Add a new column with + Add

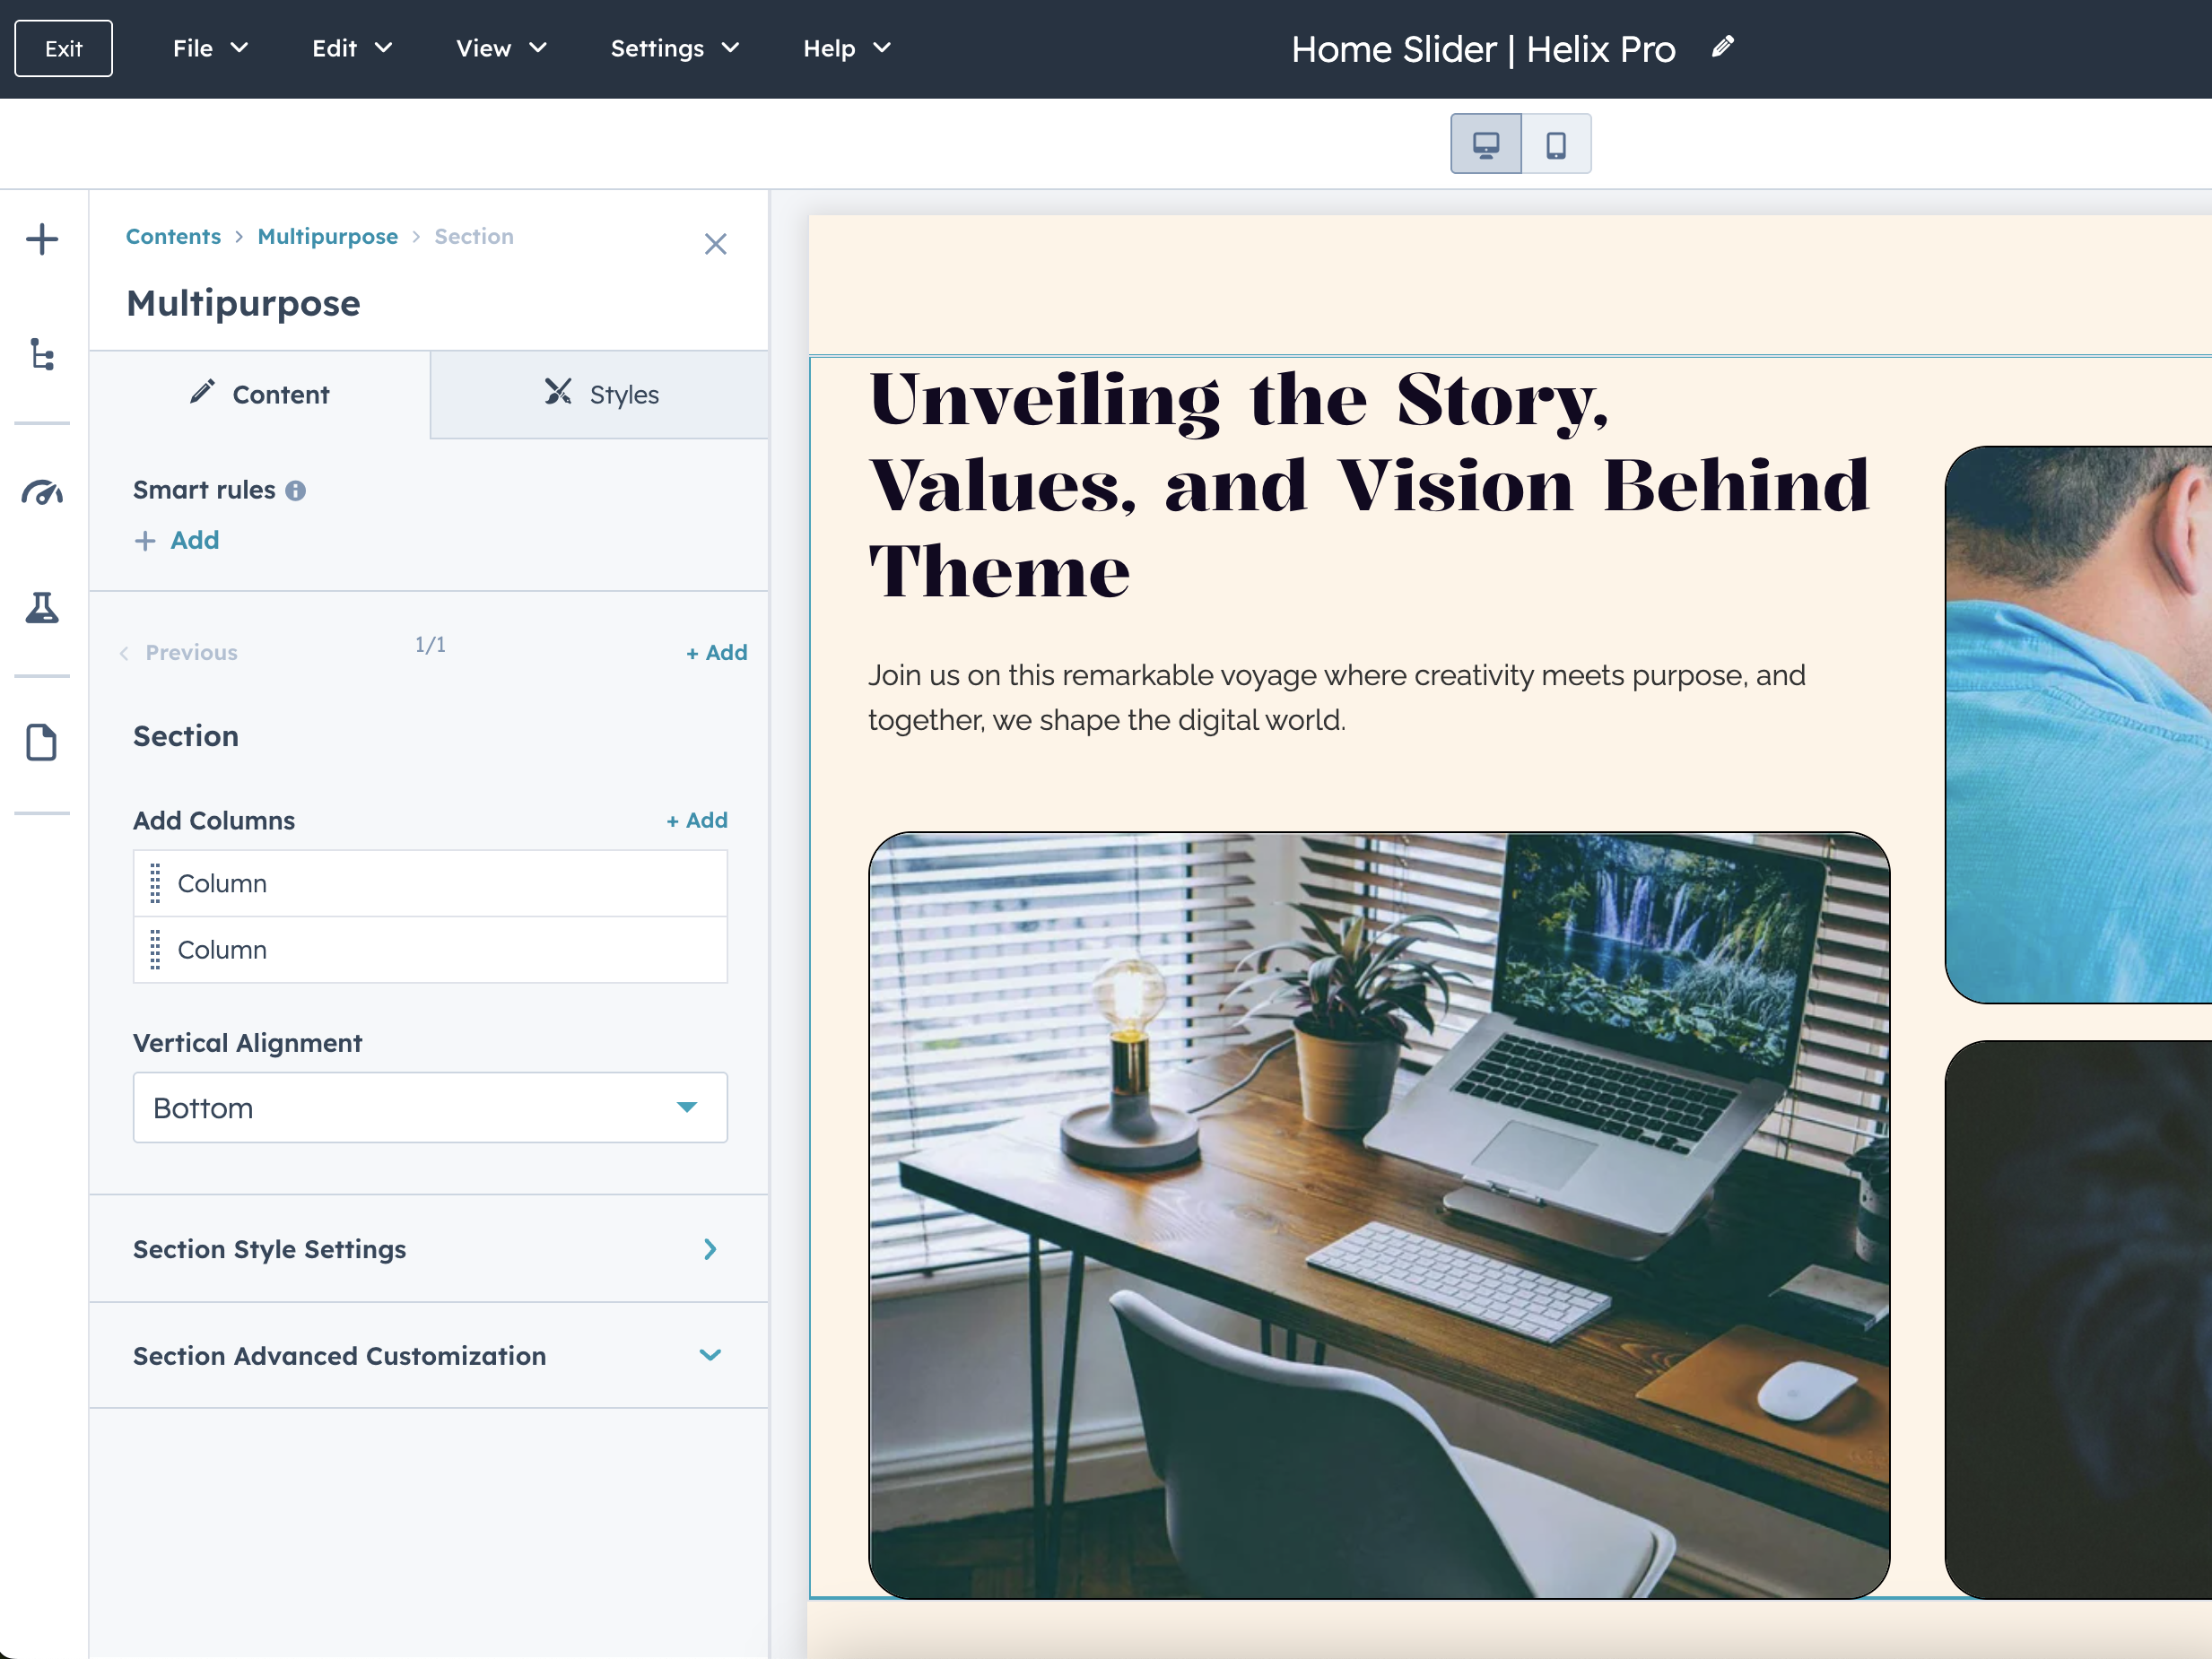click(x=696, y=820)
